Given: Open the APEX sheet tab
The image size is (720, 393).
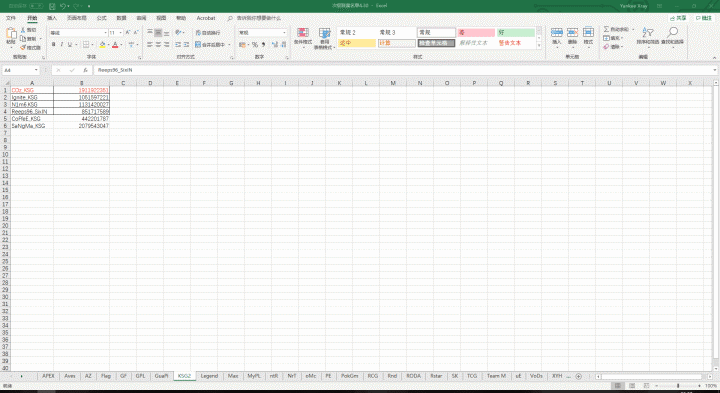Looking at the screenshot, I should [48, 376].
